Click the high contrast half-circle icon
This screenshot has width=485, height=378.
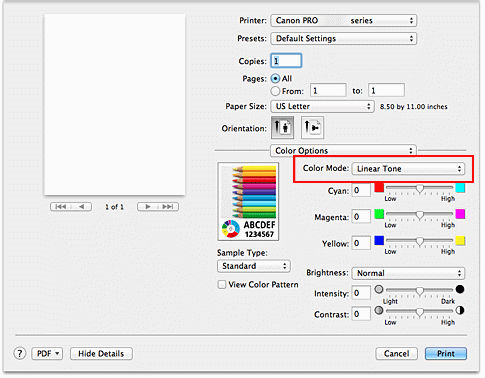tap(460, 310)
